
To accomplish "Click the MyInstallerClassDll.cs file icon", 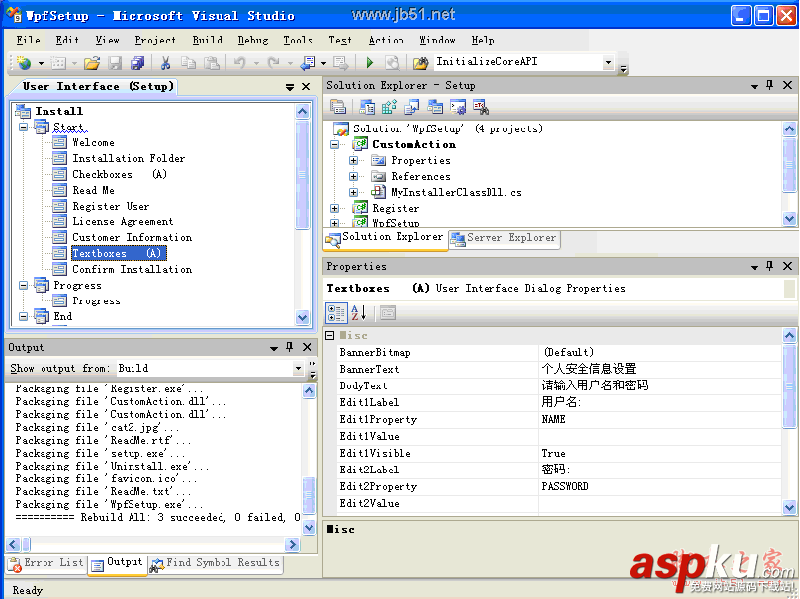I will [378, 192].
